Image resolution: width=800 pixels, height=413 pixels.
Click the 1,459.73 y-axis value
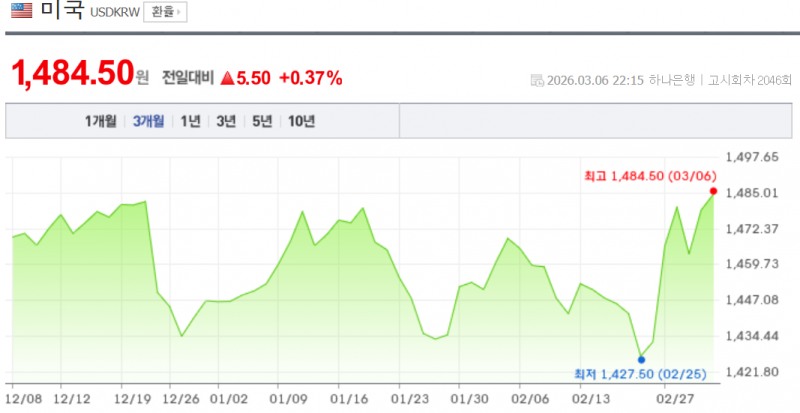pos(753,264)
